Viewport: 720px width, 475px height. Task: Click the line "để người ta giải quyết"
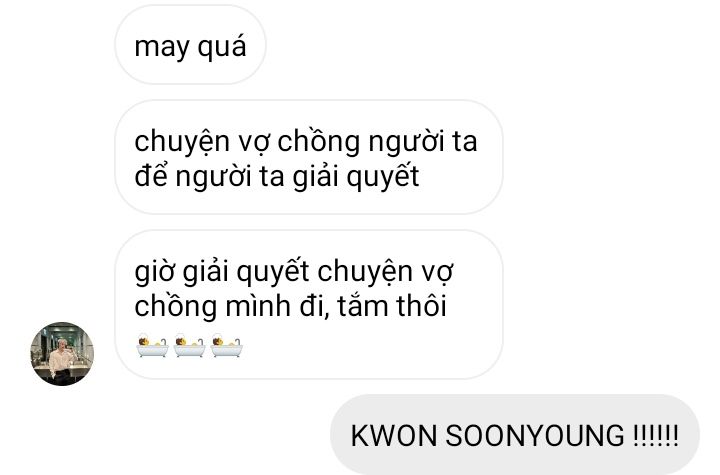277,176
